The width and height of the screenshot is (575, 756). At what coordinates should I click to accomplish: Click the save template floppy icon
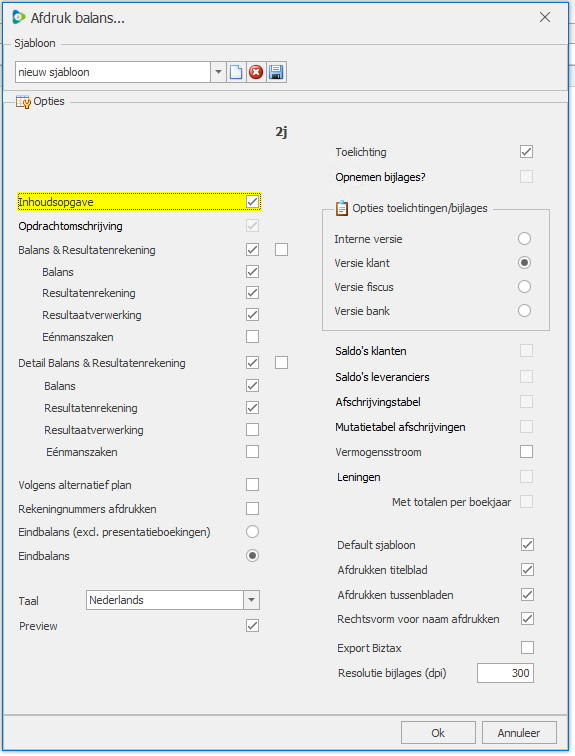point(276,72)
